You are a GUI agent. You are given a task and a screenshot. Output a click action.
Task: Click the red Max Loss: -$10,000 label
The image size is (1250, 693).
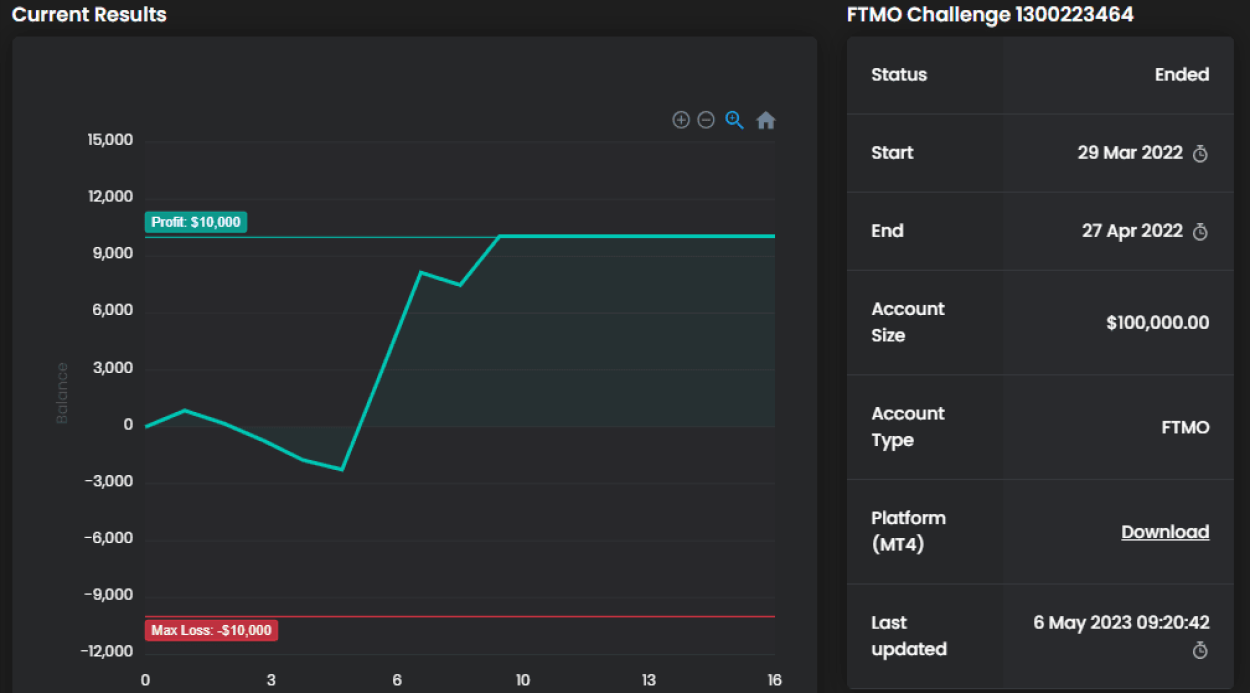point(211,630)
